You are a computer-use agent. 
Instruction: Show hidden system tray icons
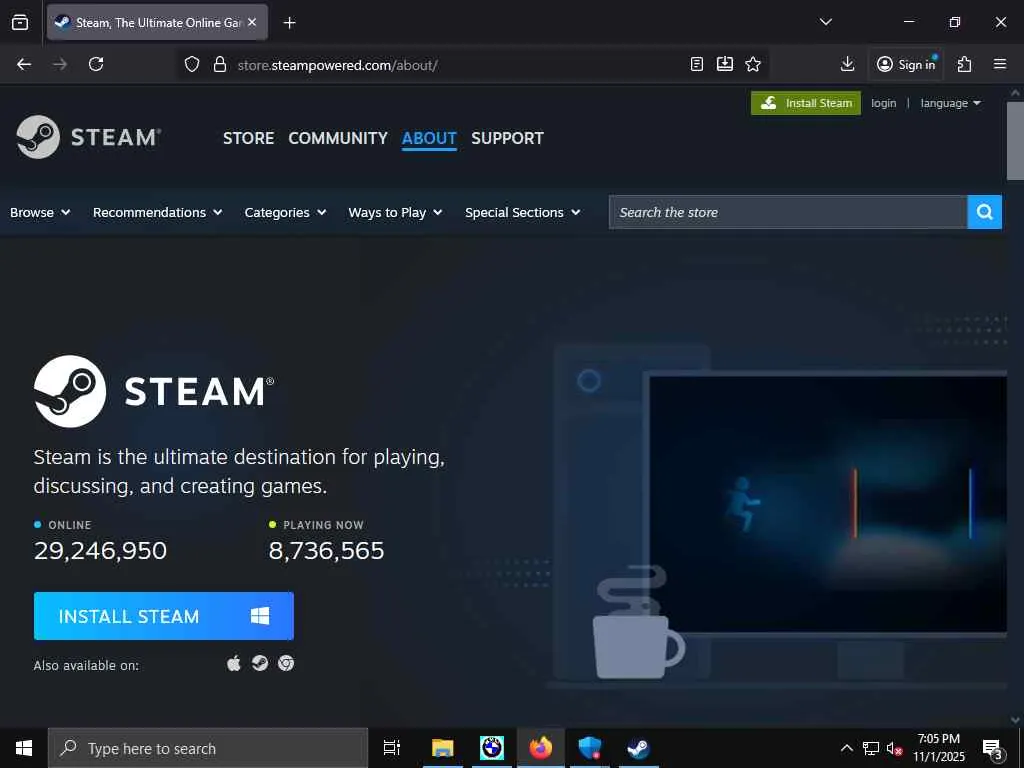pyautogui.click(x=846, y=748)
